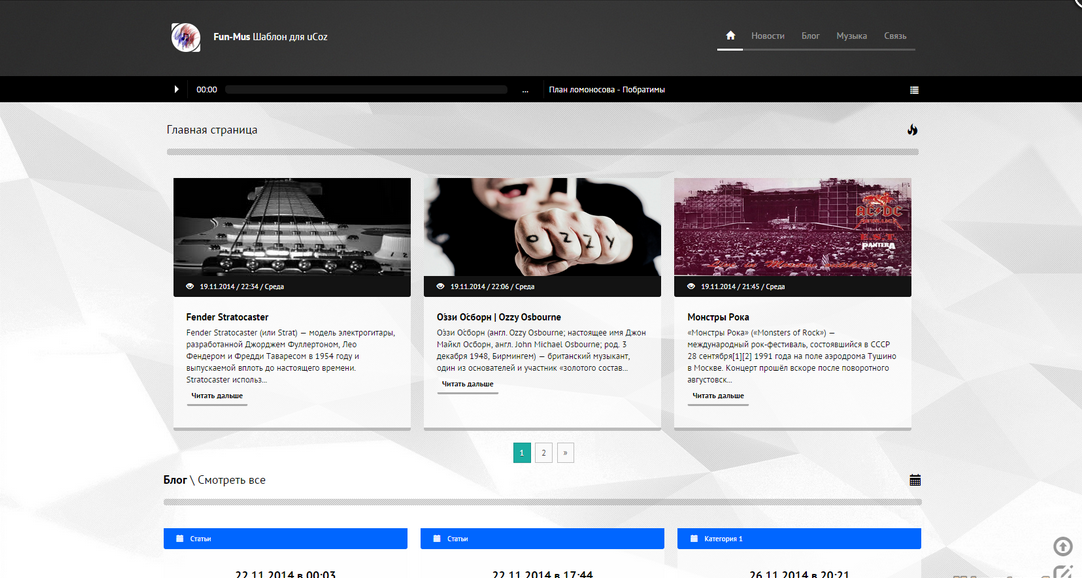The image size is (1082, 578).
Task: Click the flame icon beside Главная страница
Action: pos(912,130)
